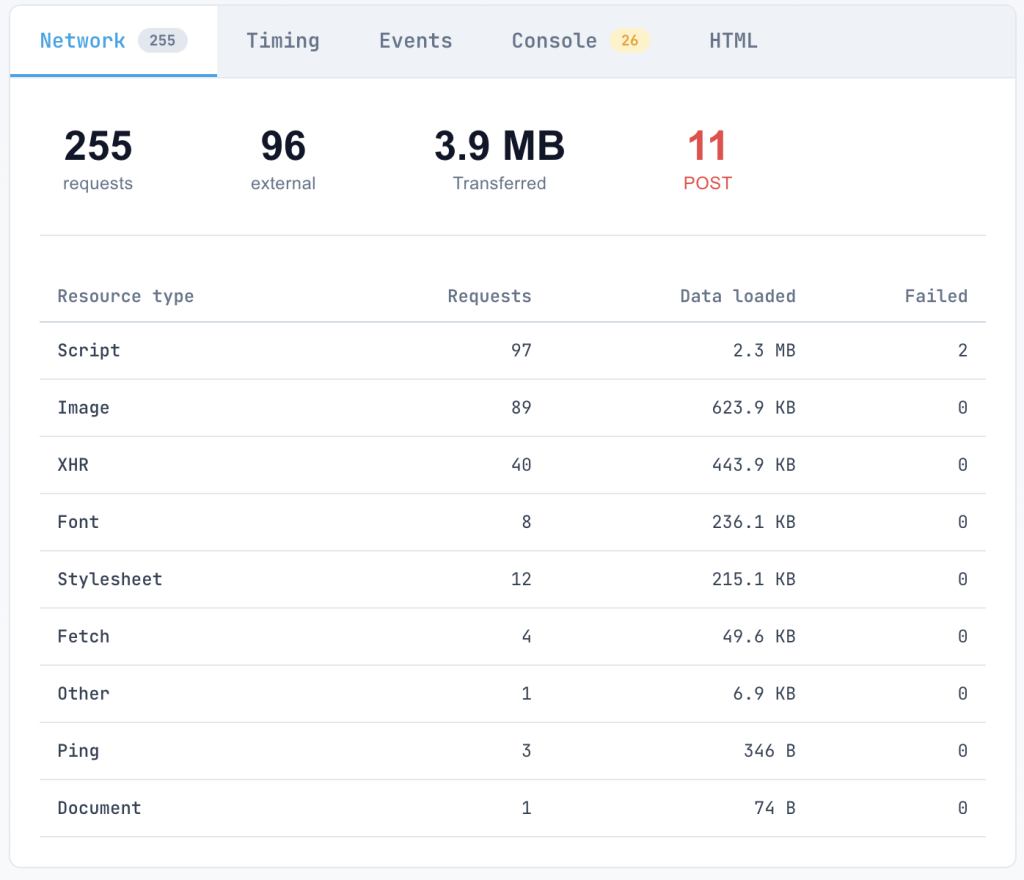The width and height of the screenshot is (1024, 880).
Task: Click the 623.9 KB data value
Action: click(754, 408)
